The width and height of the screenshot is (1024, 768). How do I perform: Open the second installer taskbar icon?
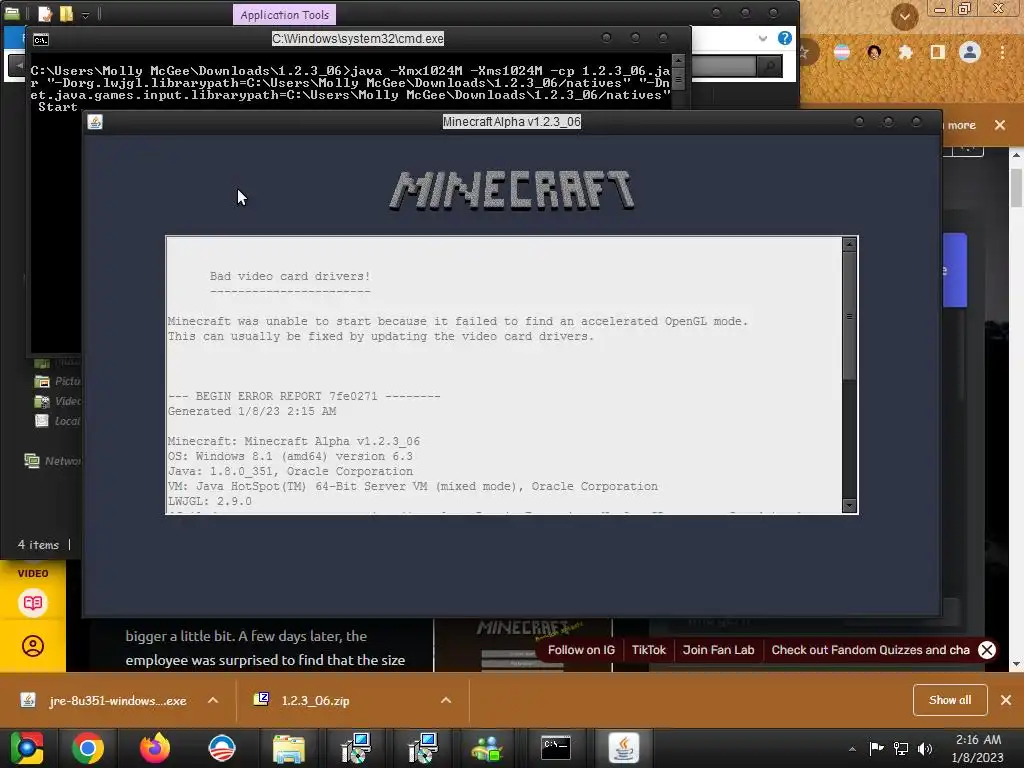point(423,748)
